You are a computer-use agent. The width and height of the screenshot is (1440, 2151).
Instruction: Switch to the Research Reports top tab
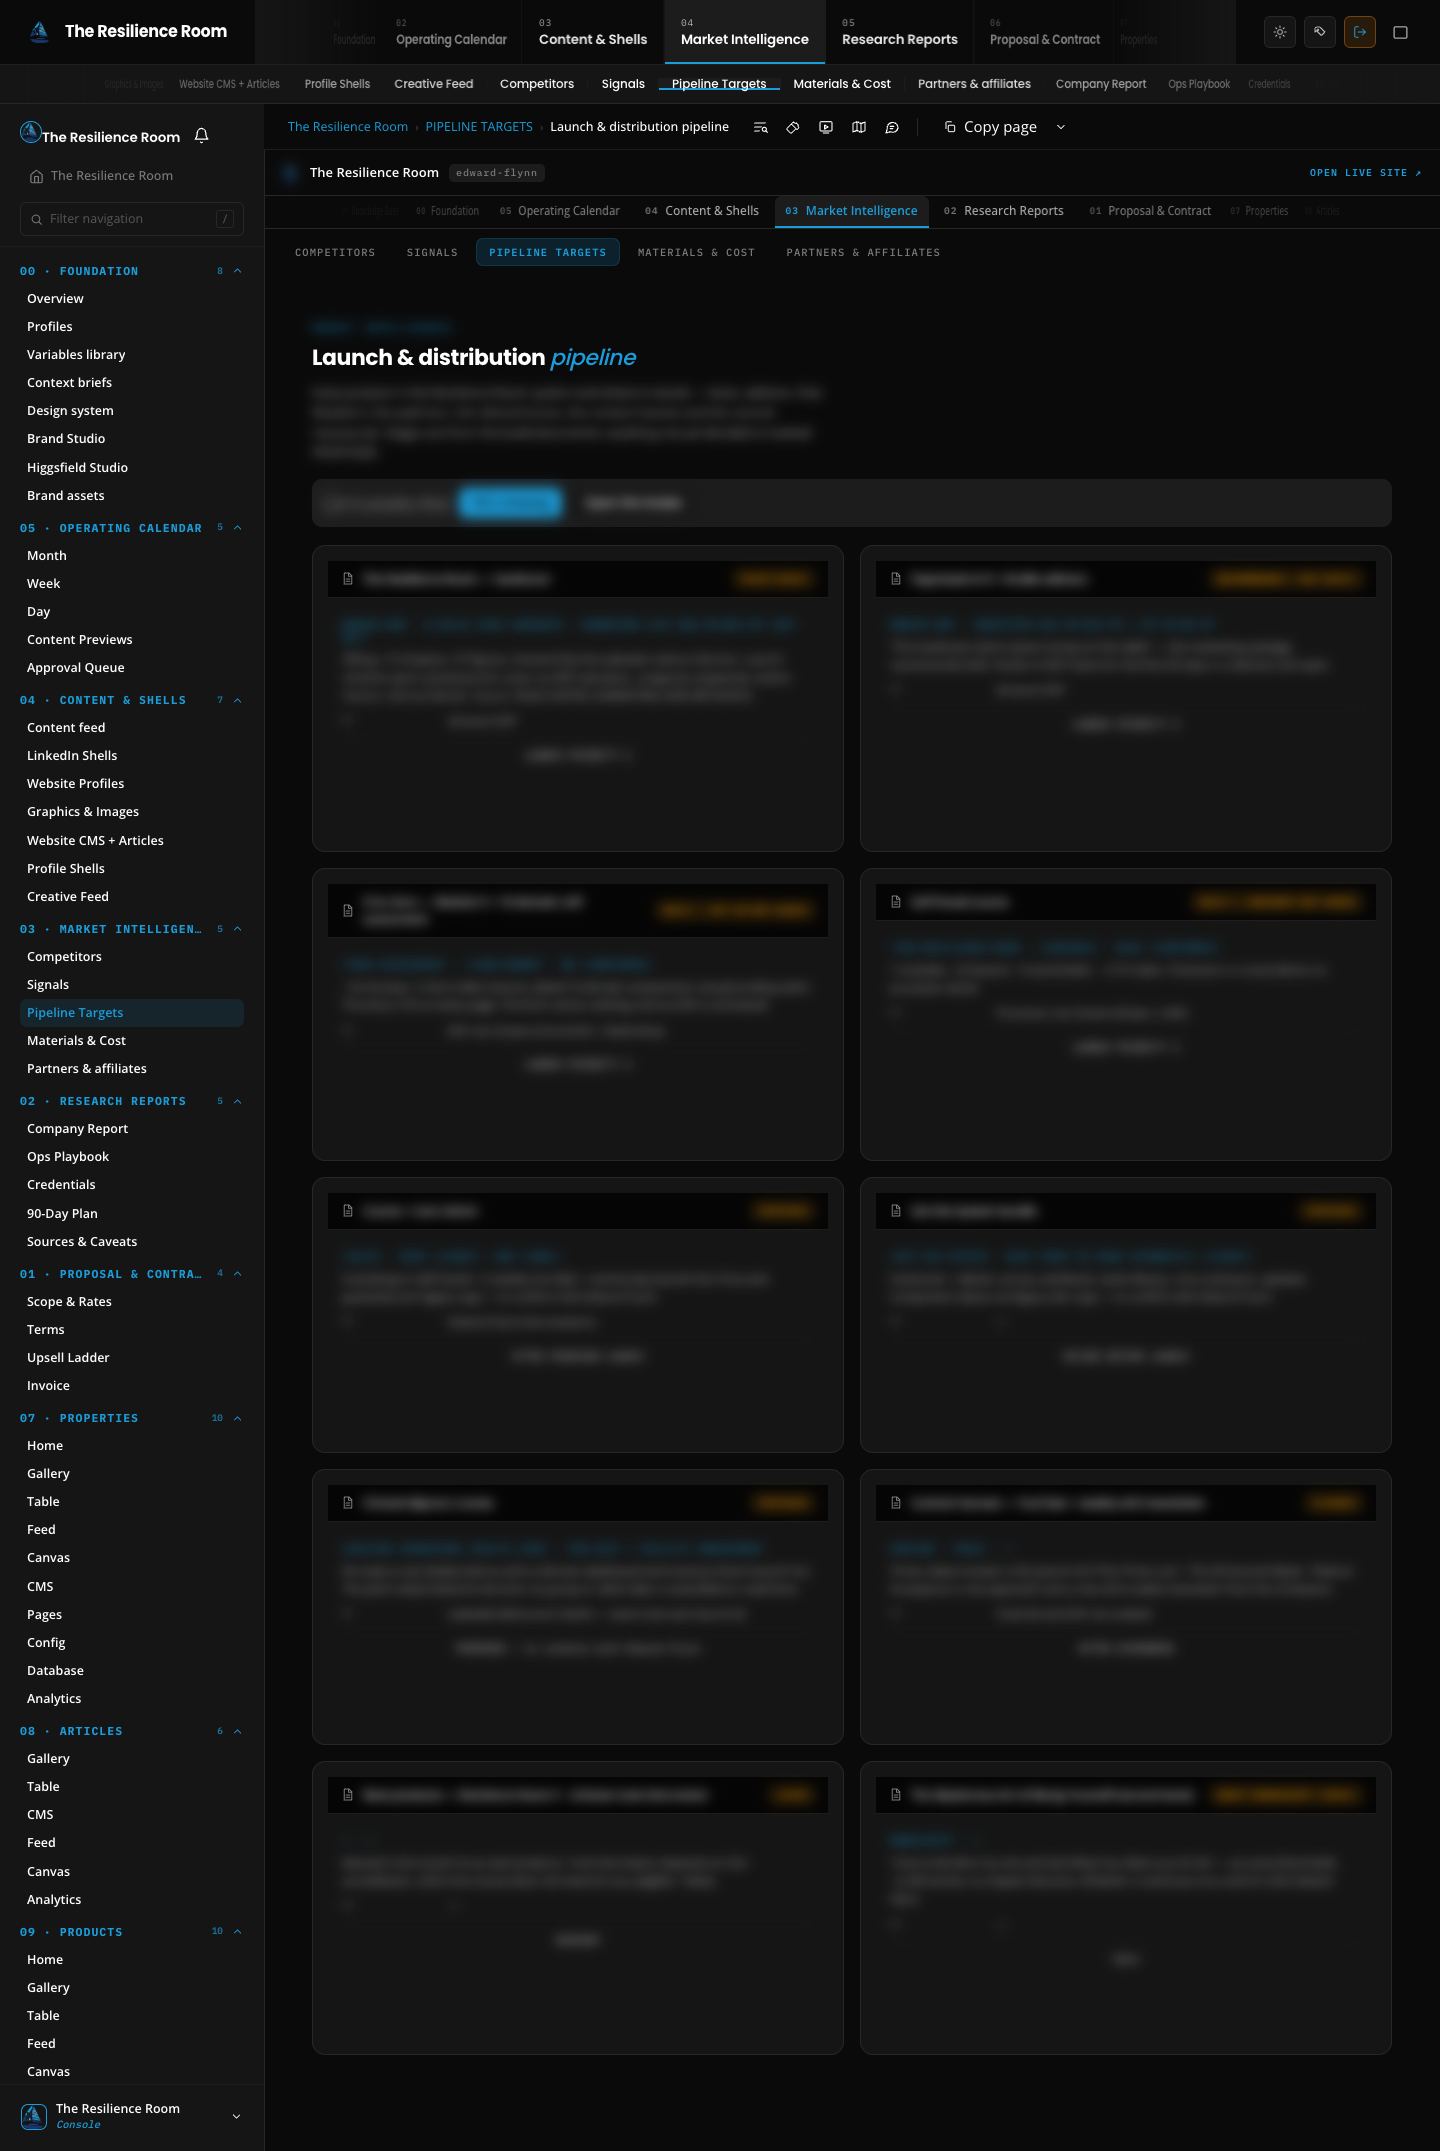tap(899, 32)
